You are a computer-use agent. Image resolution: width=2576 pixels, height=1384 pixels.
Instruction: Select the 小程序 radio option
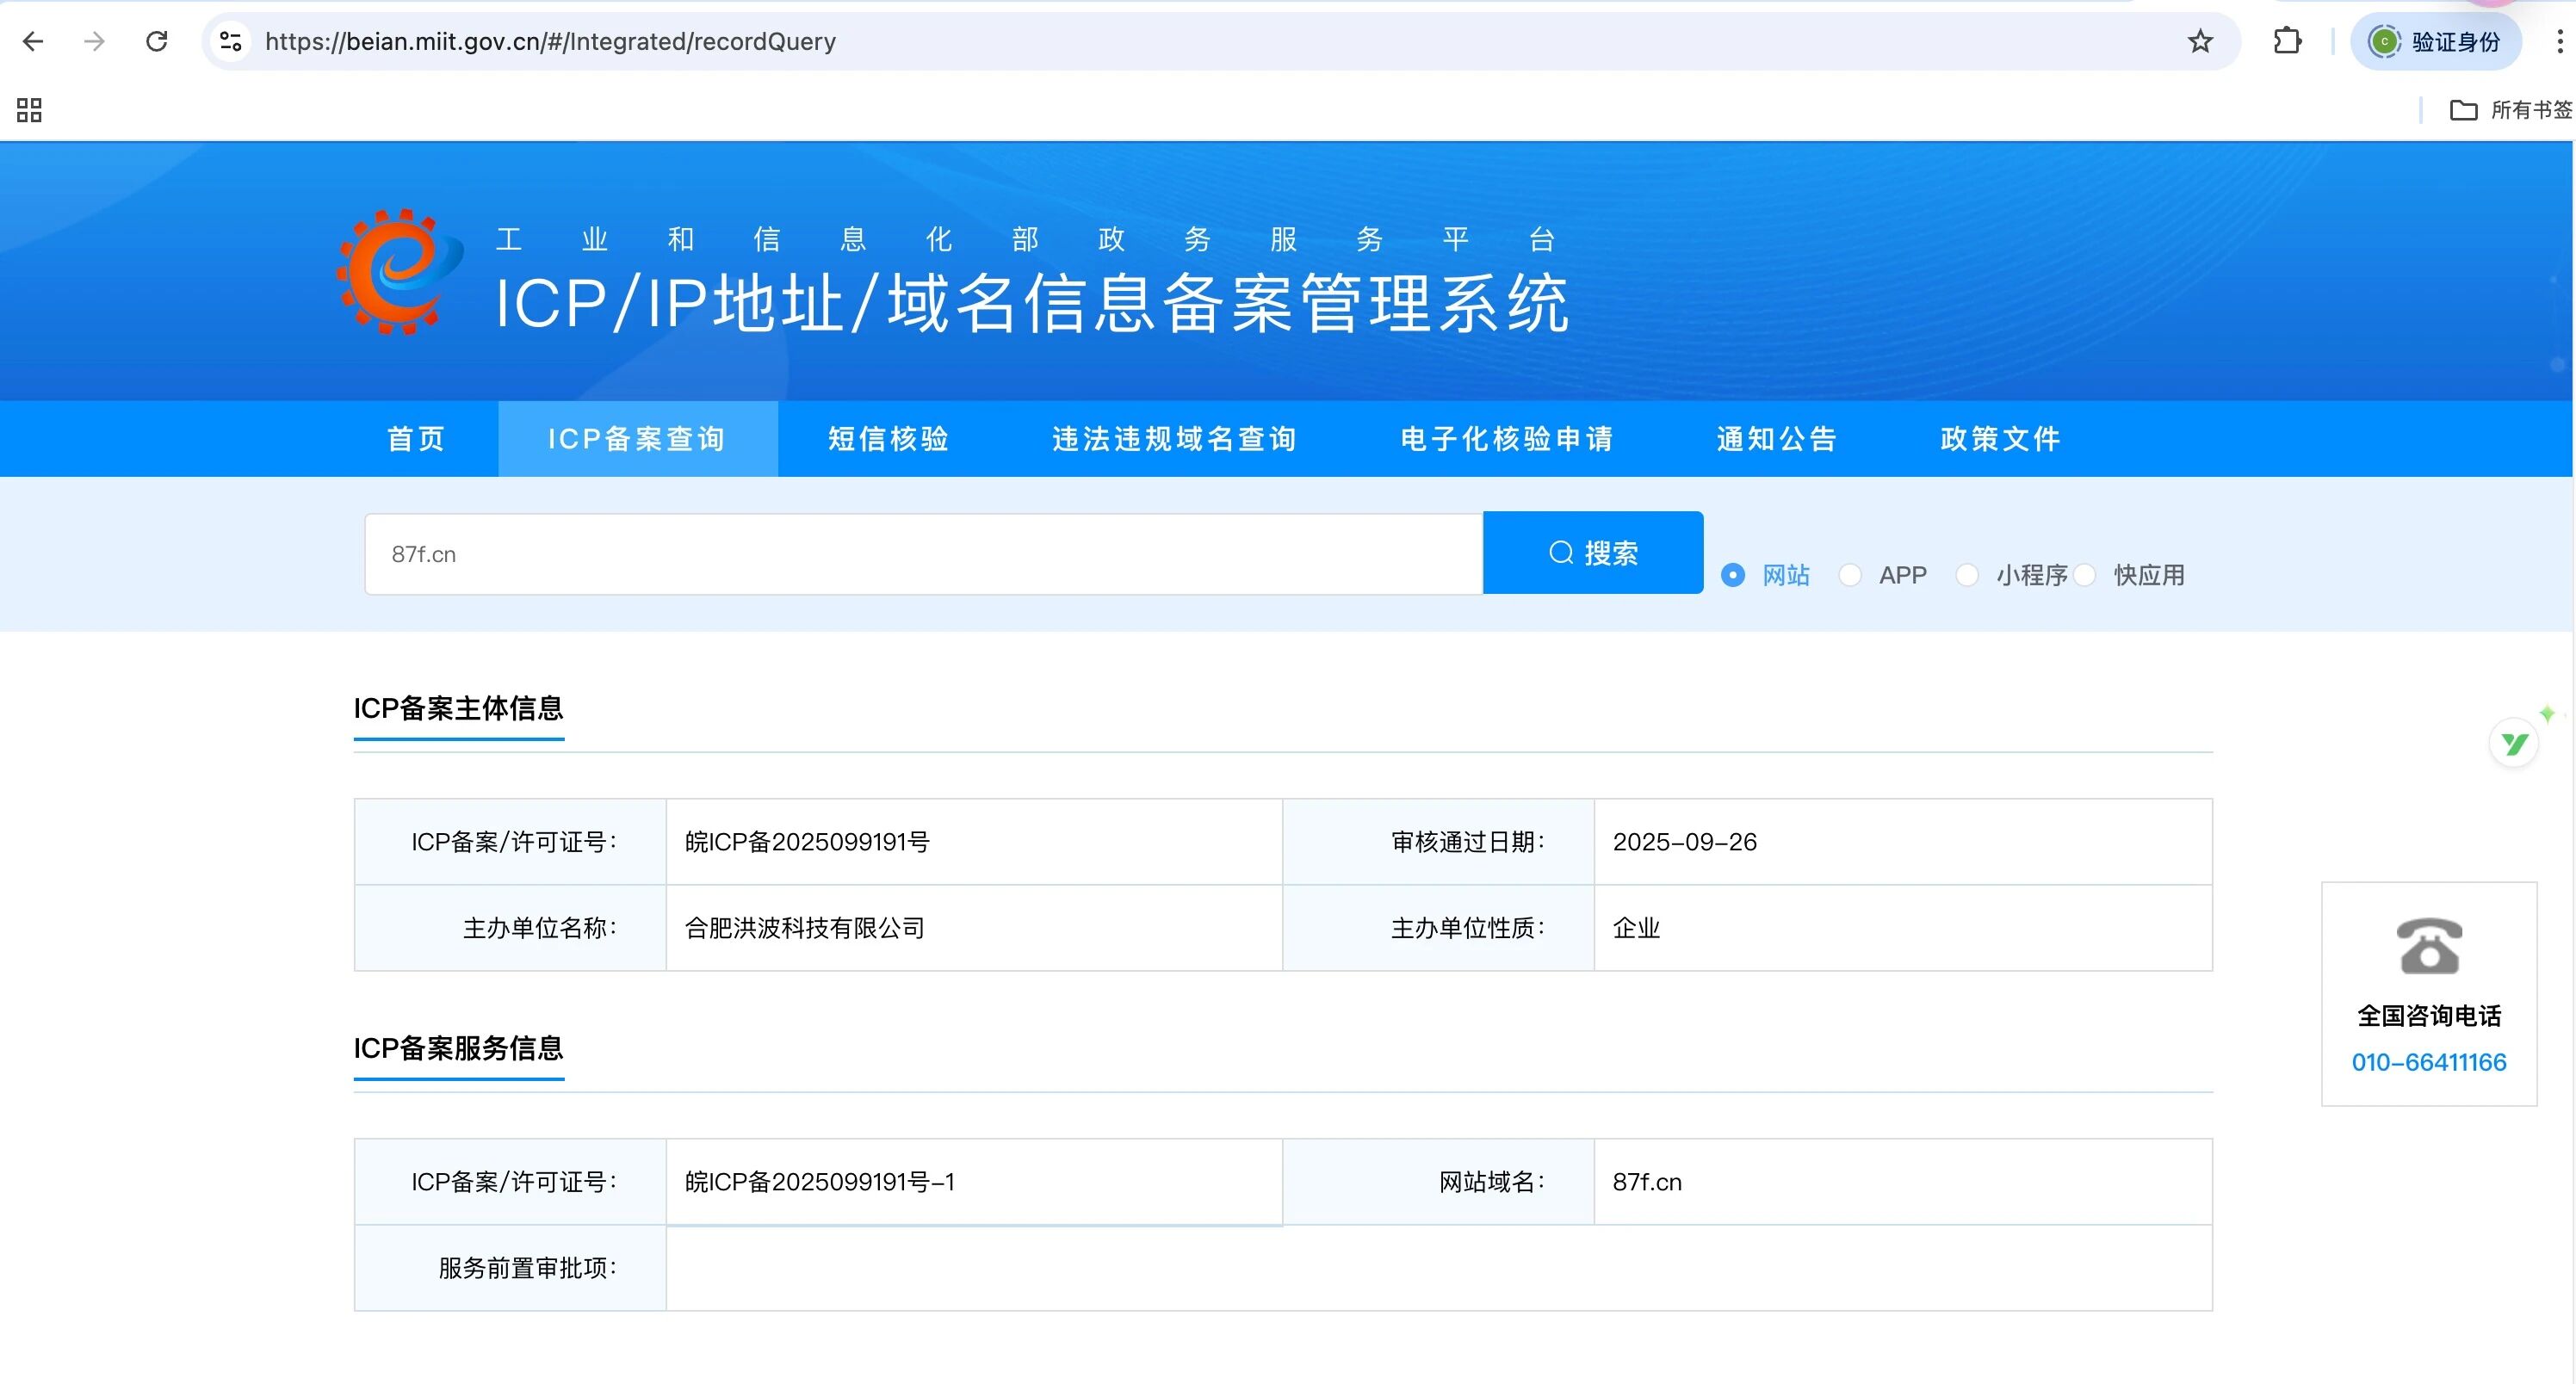point(1967,575)
